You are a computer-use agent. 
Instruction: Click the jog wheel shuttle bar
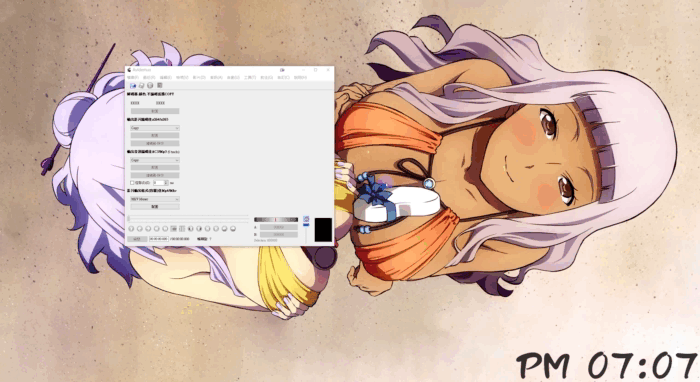coord(276,220)
